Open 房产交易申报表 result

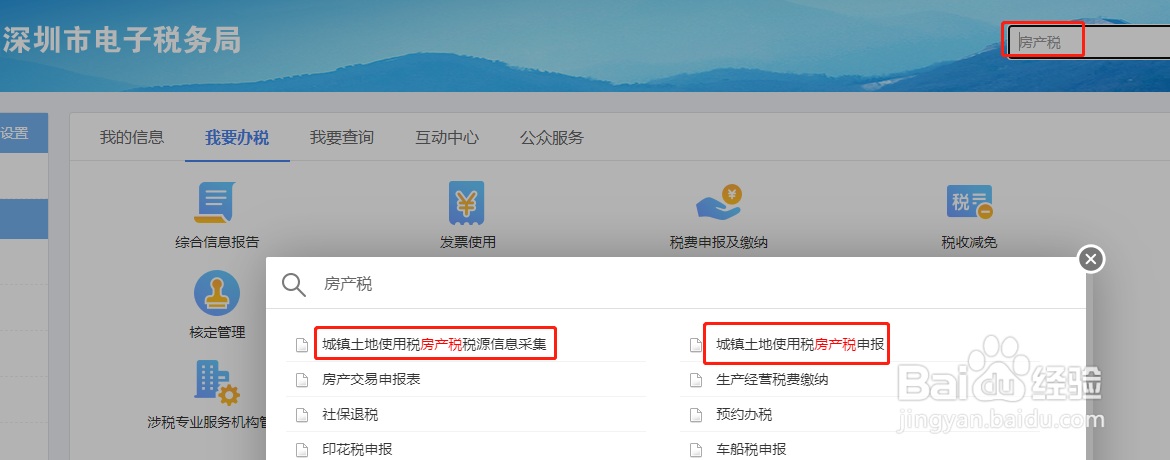tap(372, 379)
